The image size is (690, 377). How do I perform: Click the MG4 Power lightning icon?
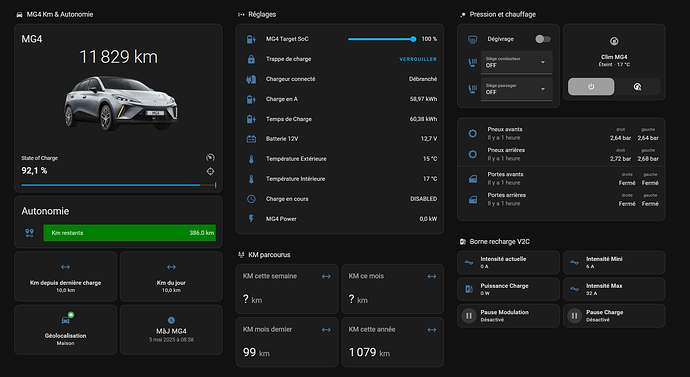pyautogui.click(x=251, y=219)
